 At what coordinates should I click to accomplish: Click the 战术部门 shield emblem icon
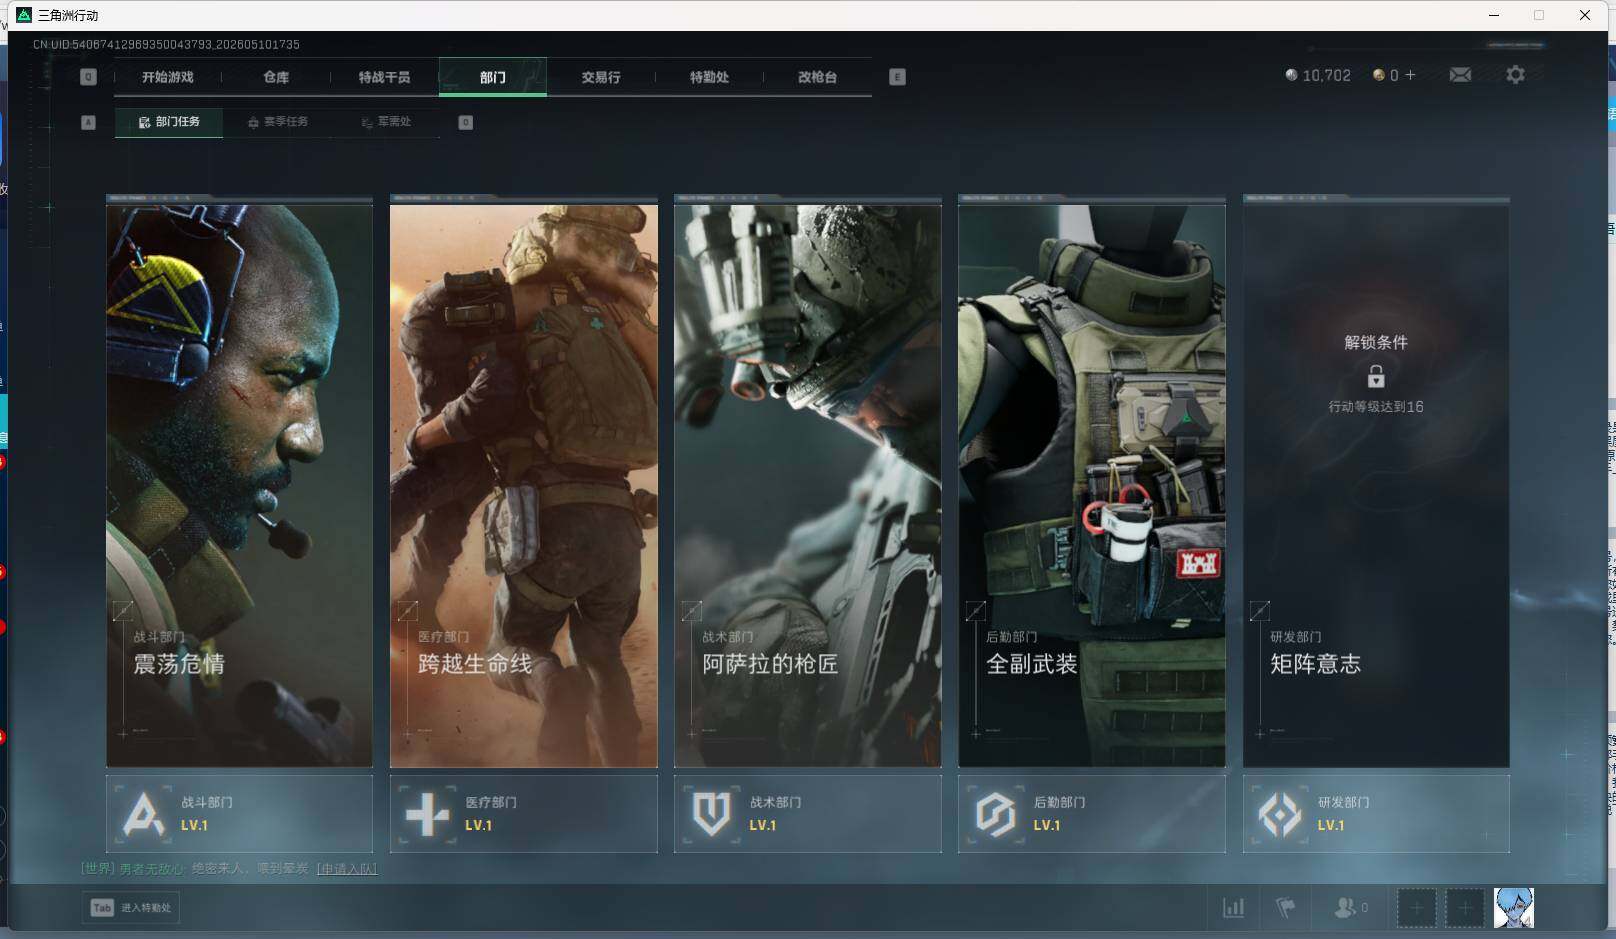(711, 814)
